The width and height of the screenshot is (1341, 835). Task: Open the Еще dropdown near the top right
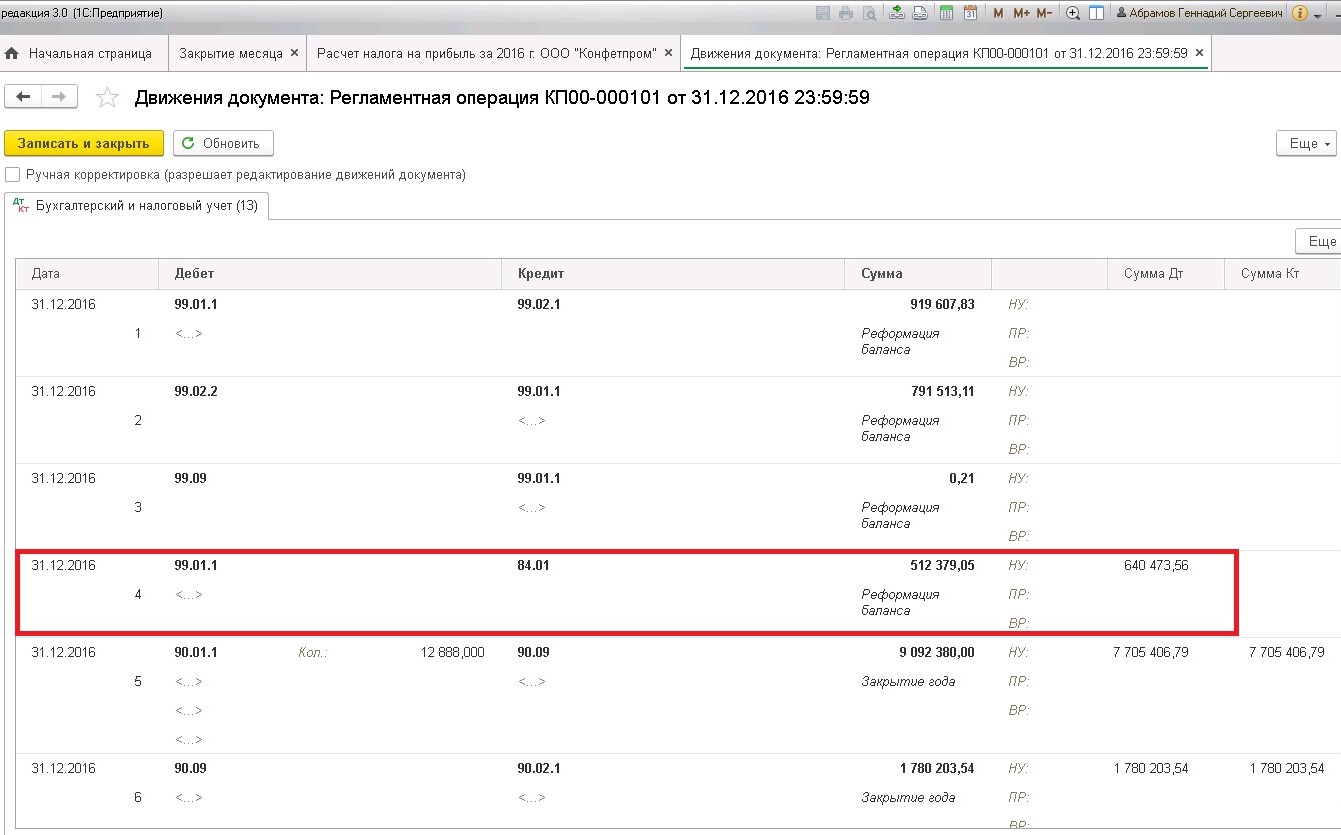pyautogui.click(x=1307, y=143)
